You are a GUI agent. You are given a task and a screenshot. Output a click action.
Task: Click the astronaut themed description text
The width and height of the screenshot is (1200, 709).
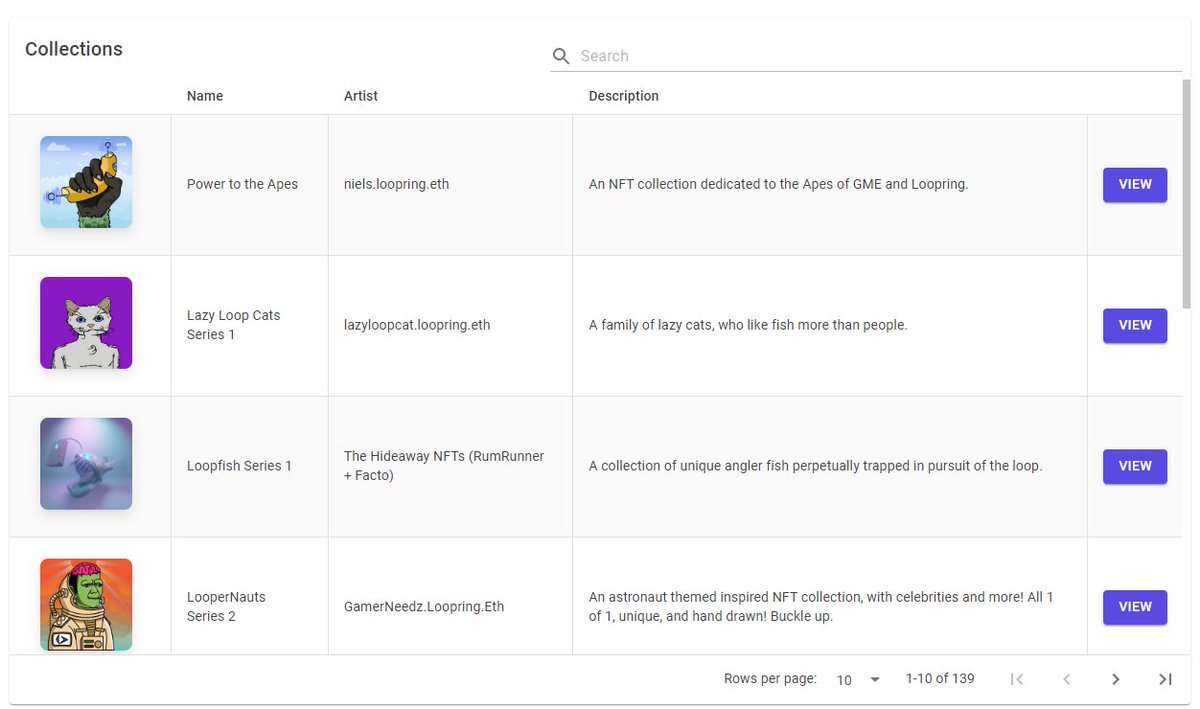(x=821, y=607)
